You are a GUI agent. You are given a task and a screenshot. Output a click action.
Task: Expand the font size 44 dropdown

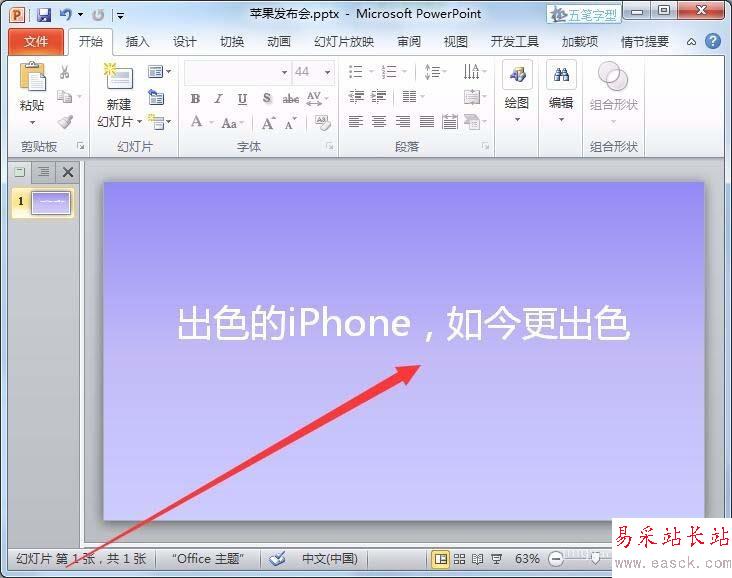pyautogui.click(x=328, y=72)
